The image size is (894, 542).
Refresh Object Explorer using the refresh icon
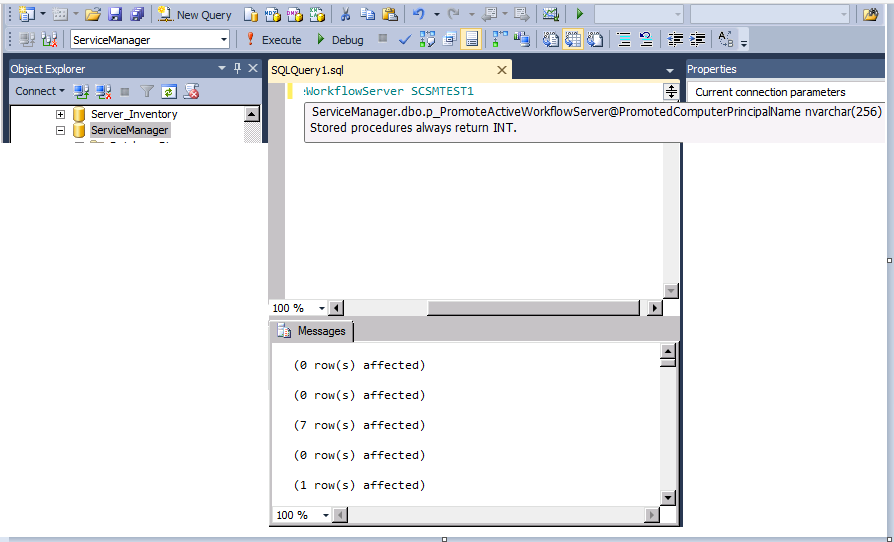coord(169,91)
